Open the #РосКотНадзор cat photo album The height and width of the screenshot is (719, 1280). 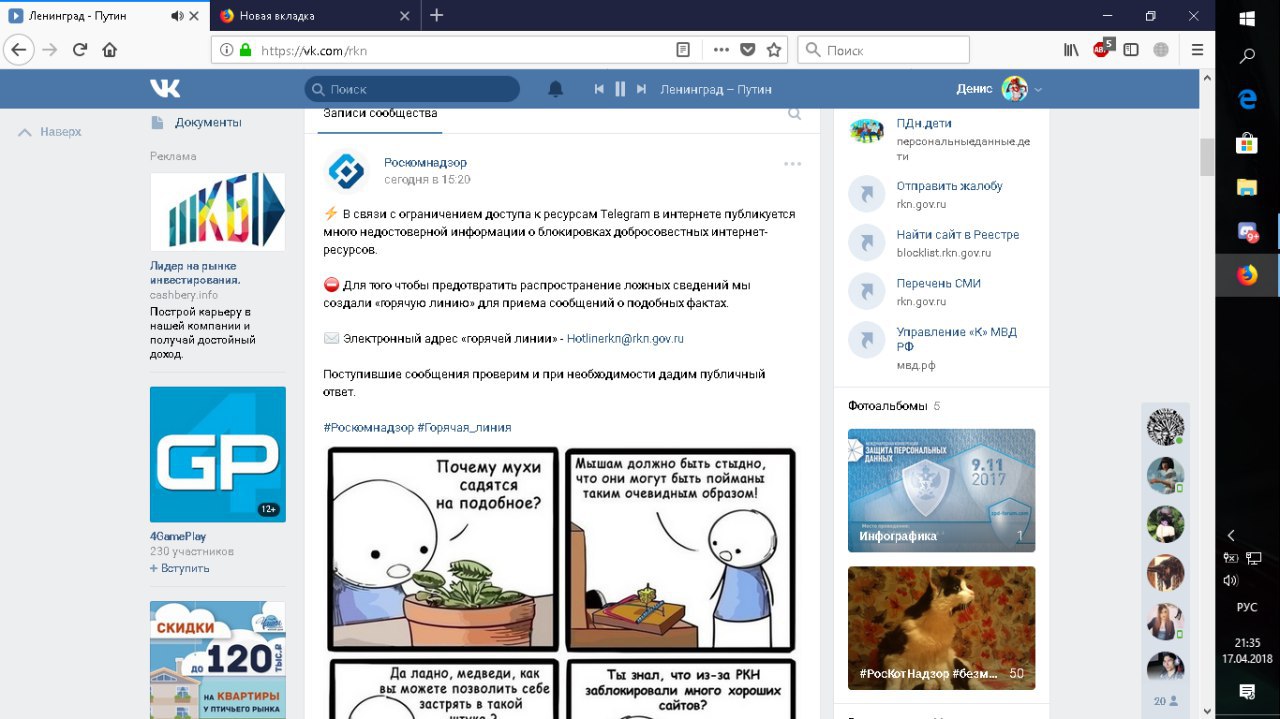[941, 628]
